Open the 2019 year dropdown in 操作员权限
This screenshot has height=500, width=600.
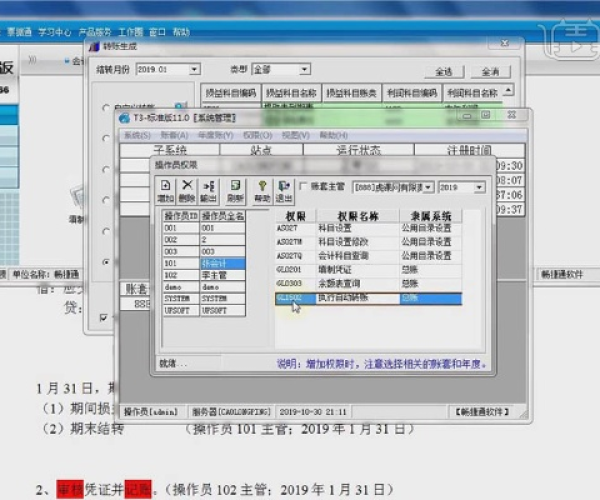479,187
